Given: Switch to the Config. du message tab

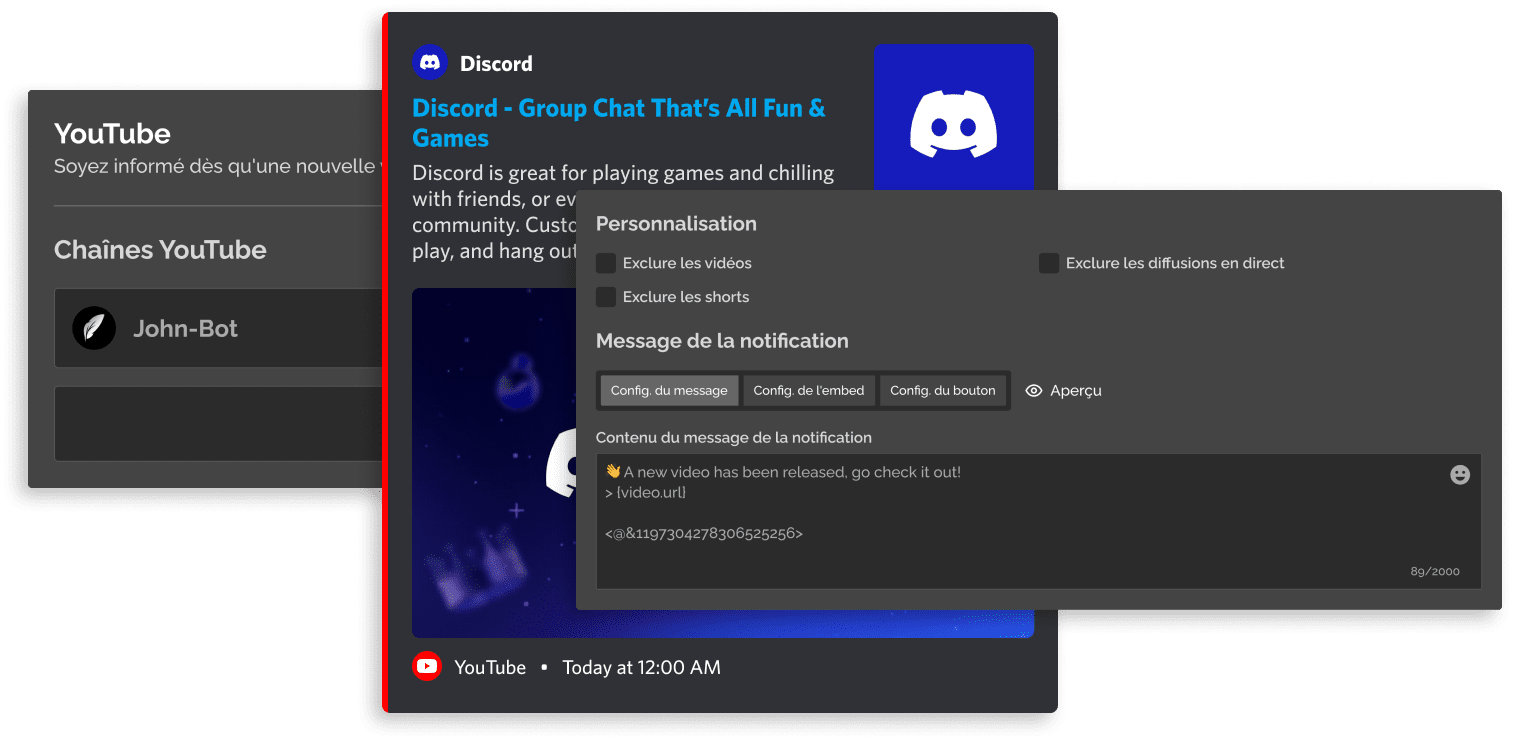Looking at the screenshot, I should (x=669, y=391).
